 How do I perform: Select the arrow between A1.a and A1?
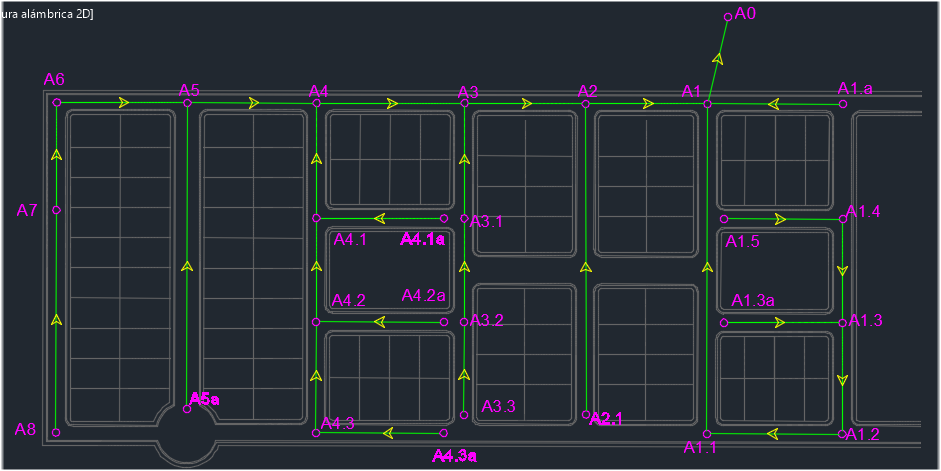pos(773,103)
